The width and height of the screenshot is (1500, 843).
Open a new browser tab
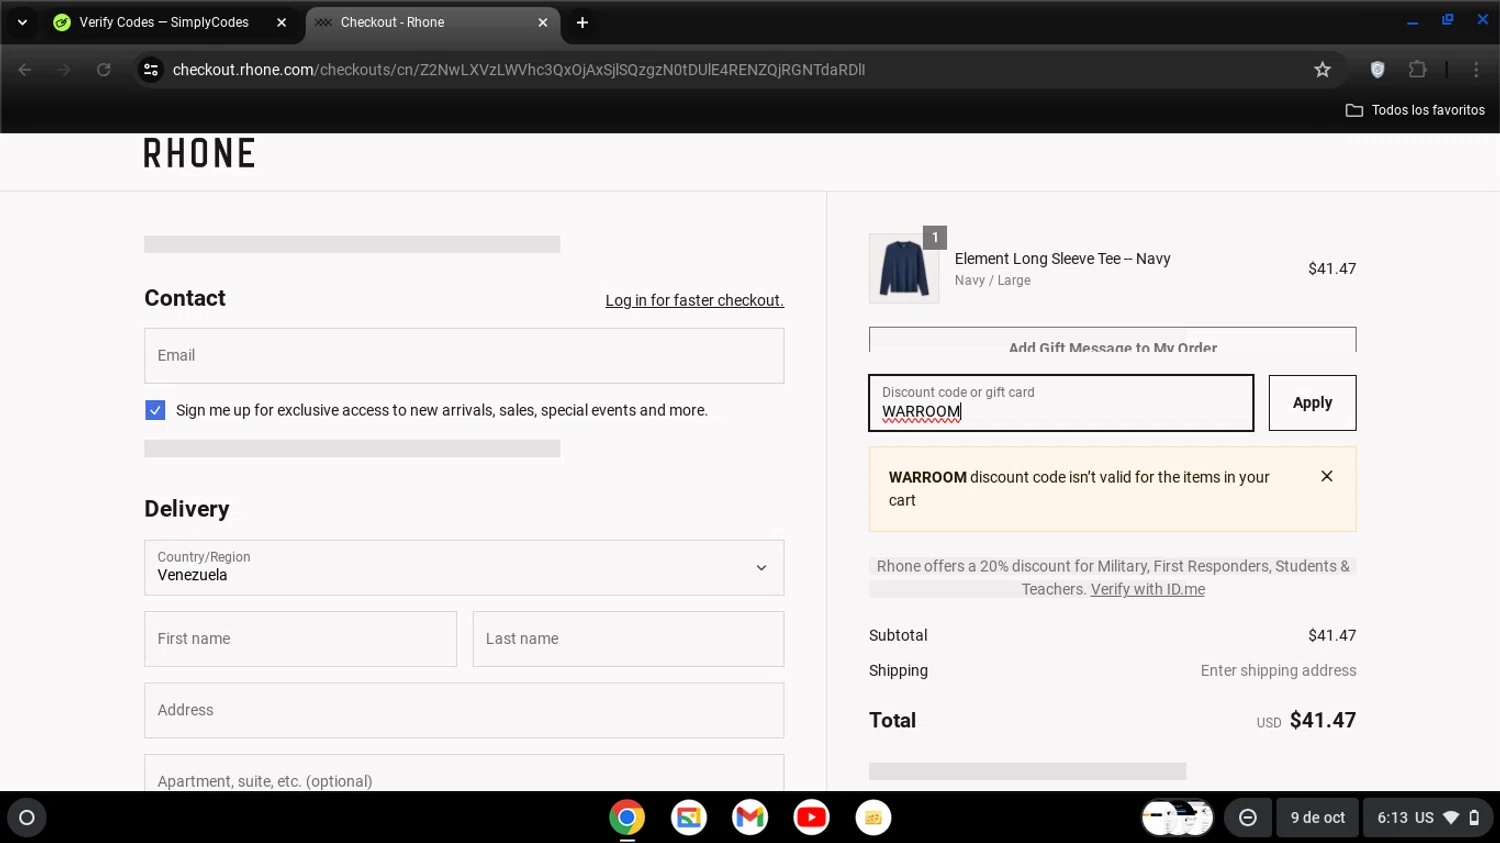(582, 22)
